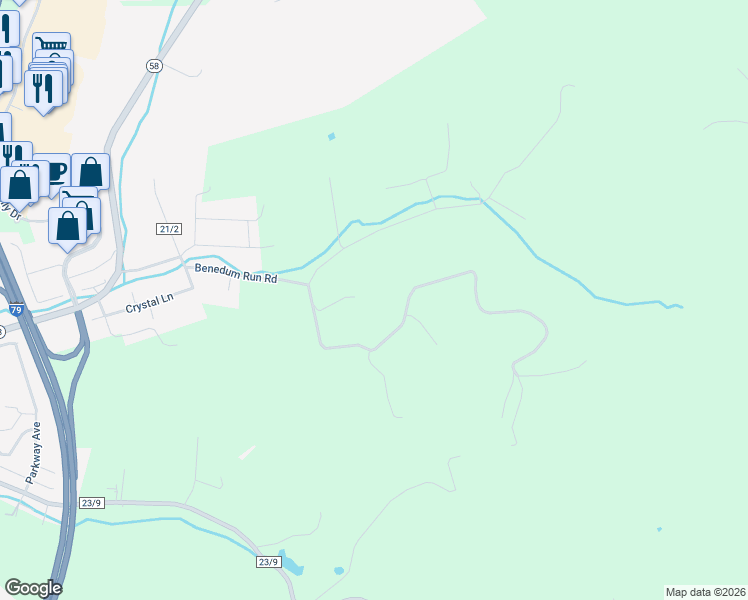The image size is (748, 600).
Task: Select the fork-and-knife marker above coffee cup
Action: 16,152
